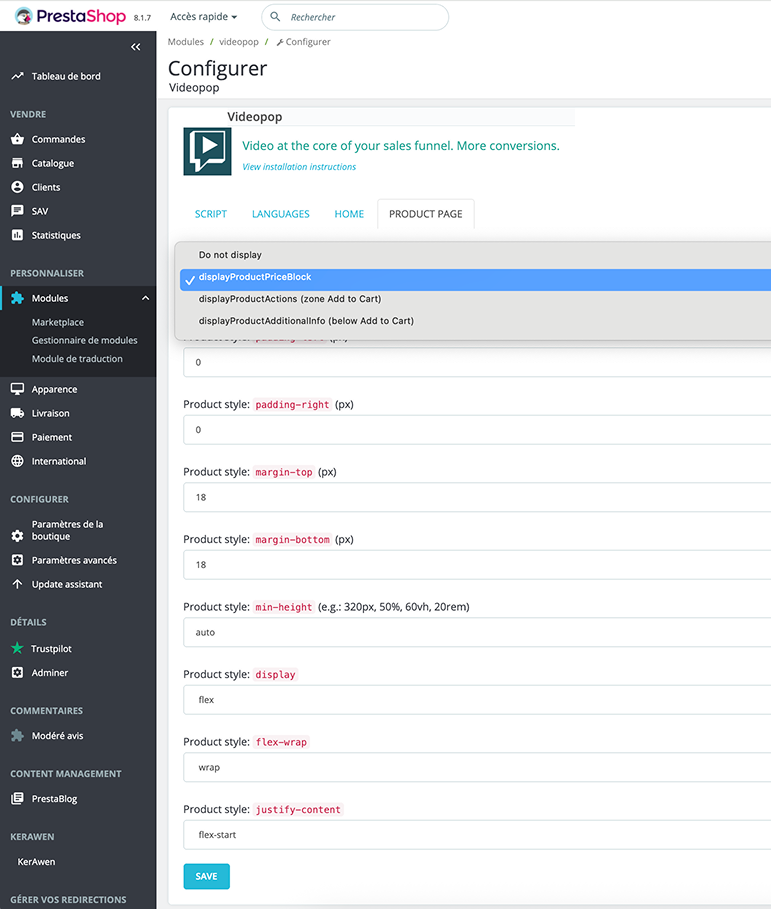The image size is (771, 909).
Task: Click the PrestaBlog icon
Action: click(x=17, y=798)
